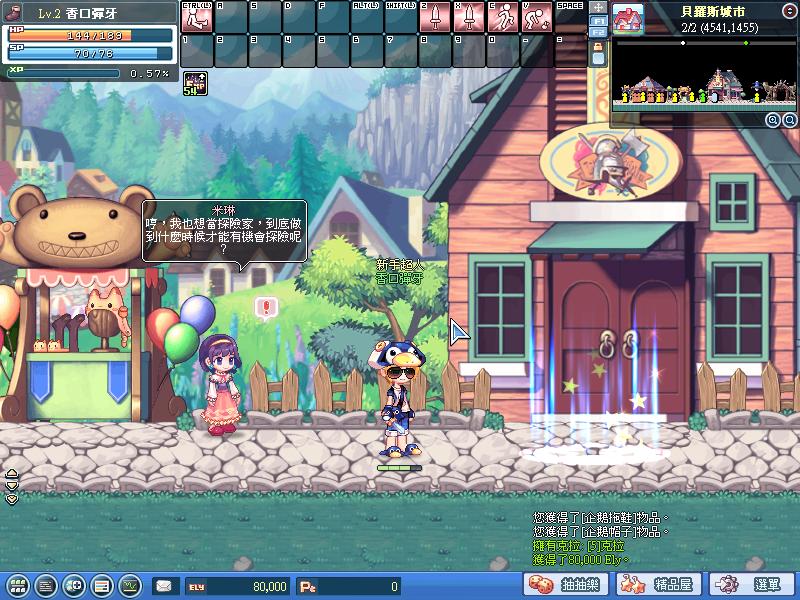Click the EXP boost buff icon
The height and width of the screenshot is (600, 800).
[x=195, y=84]
